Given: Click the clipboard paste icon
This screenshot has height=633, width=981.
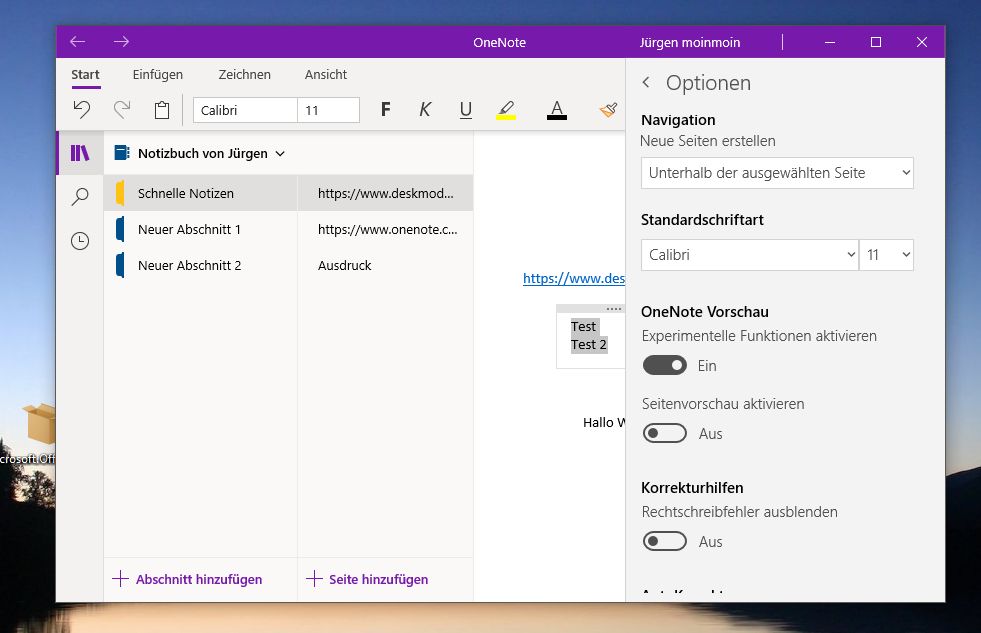Looking at the screenshot, I should tap(162, 110).
